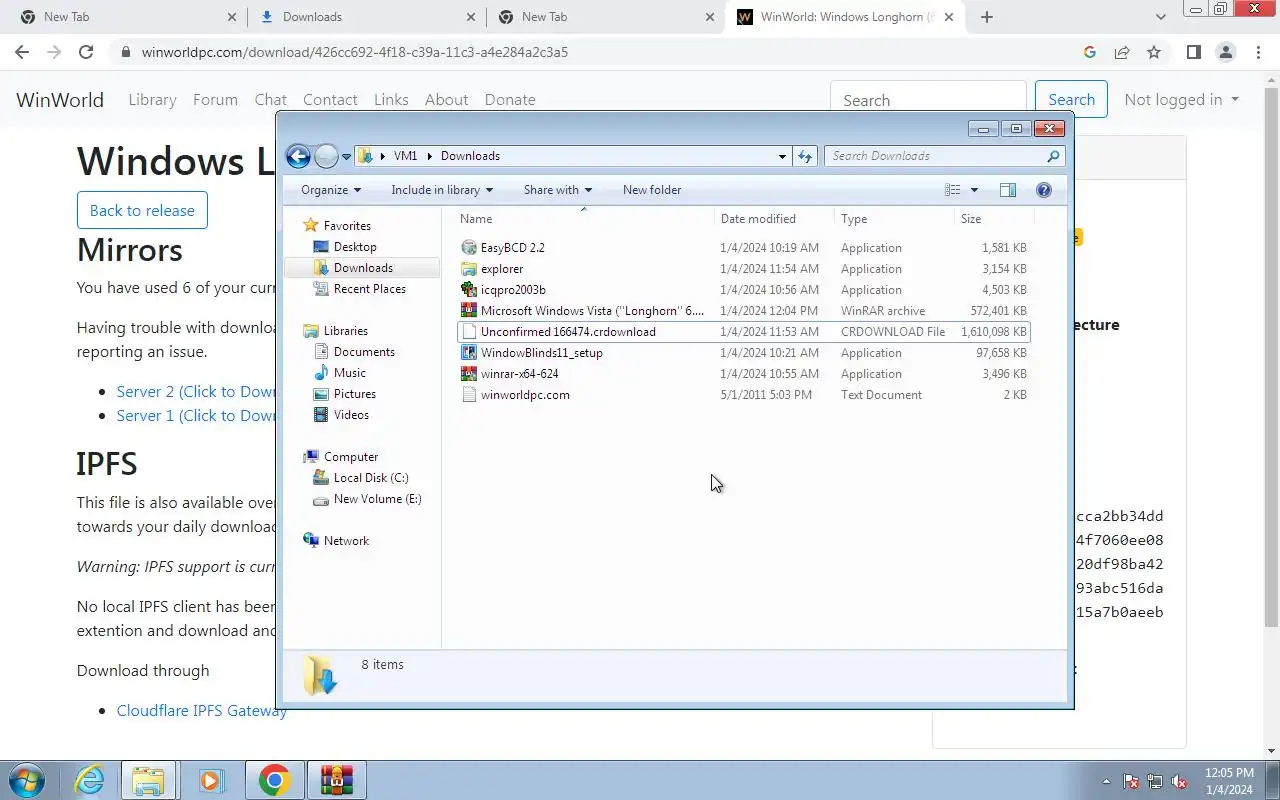Click VM1 in the address bar breadcrumb

pyautogui.click(x=405, y=156)
